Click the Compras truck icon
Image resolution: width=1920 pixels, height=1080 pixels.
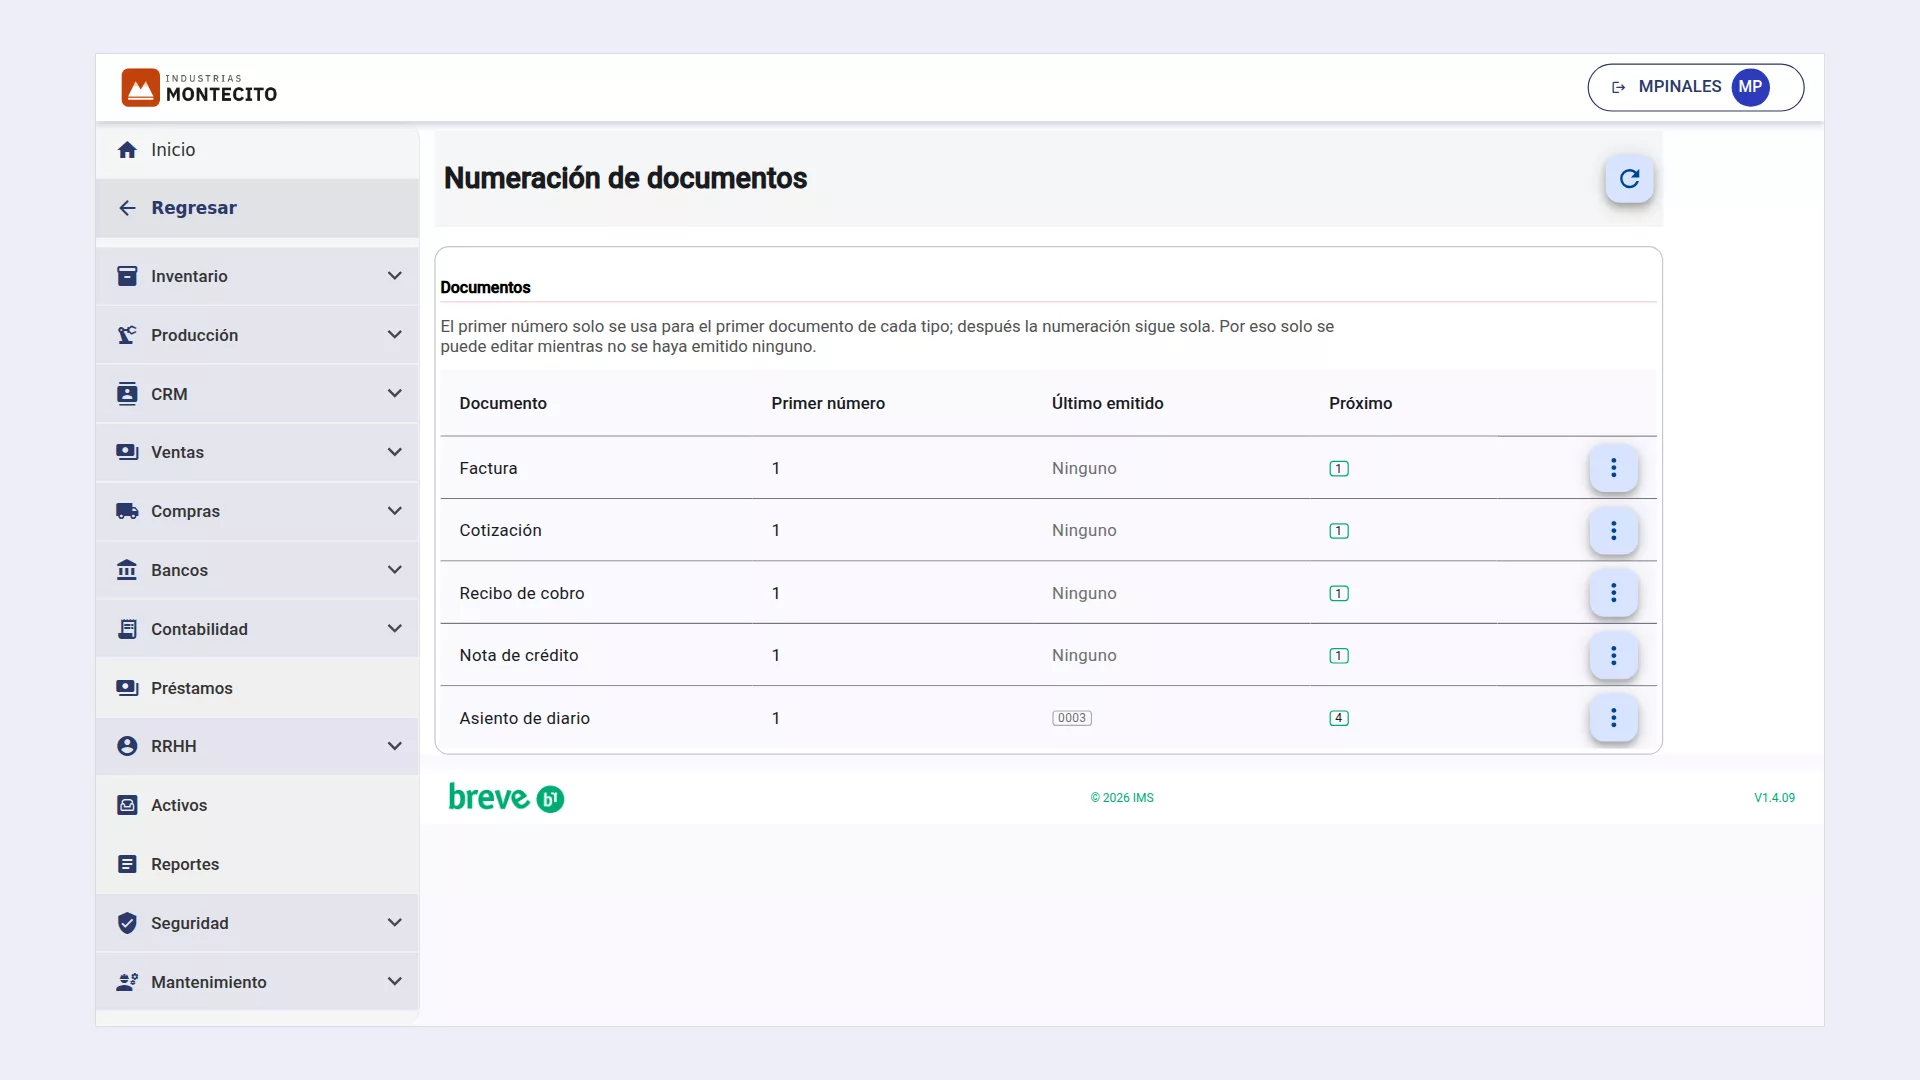(x=127, y=511)
